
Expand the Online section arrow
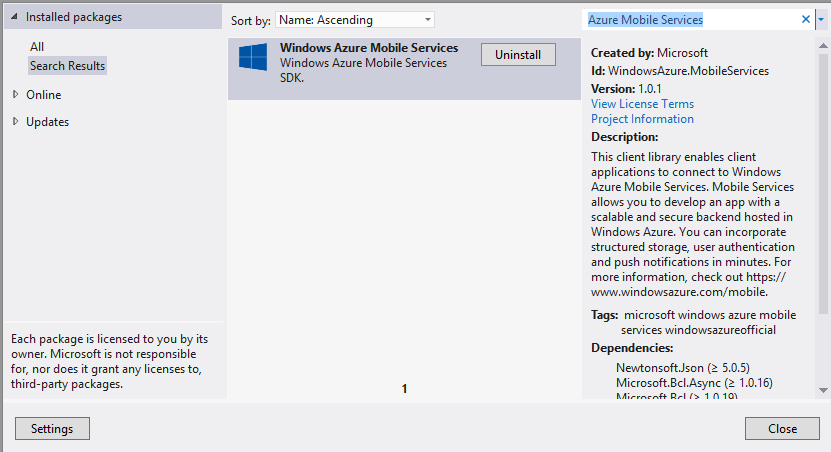pyautogui.click(x=15, y=94)
